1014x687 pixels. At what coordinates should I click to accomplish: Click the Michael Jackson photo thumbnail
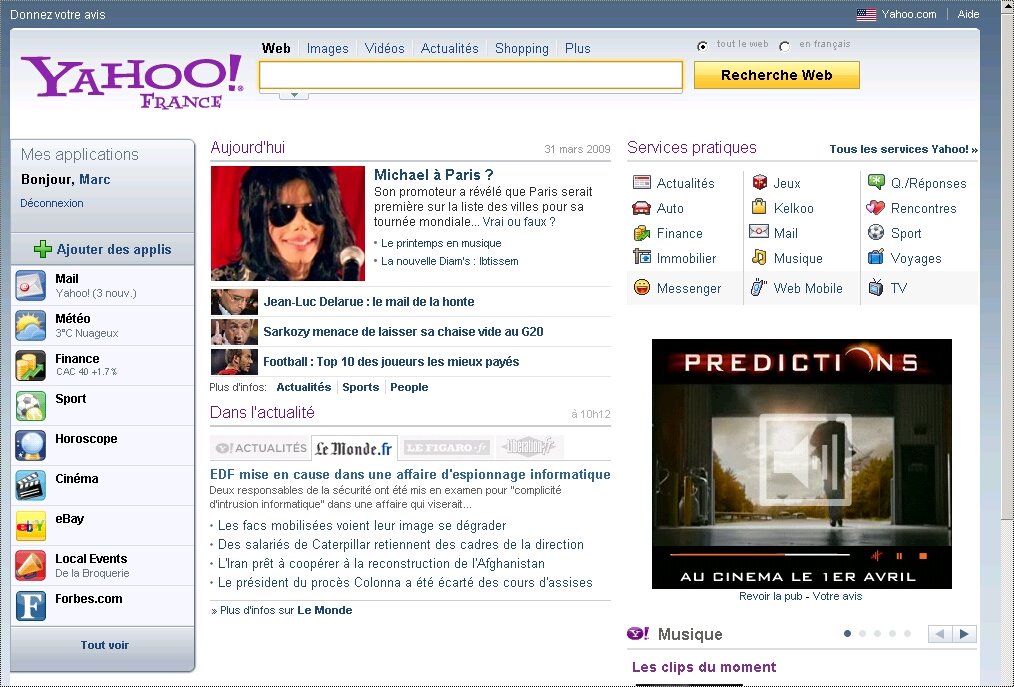[x=288, y=223]
